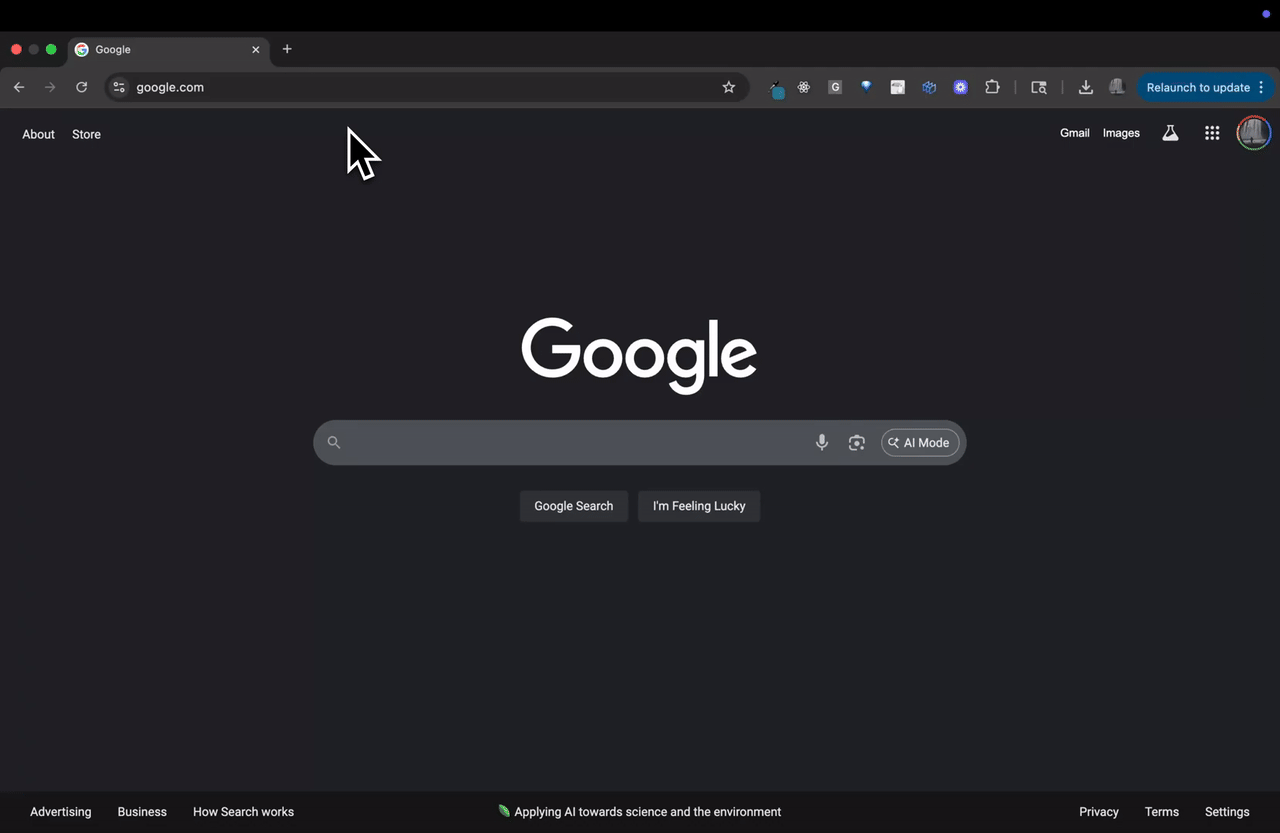Open the Chrome three-dot menu
The height and width of the screenshot is (833, 1280).
[1261, 87]
